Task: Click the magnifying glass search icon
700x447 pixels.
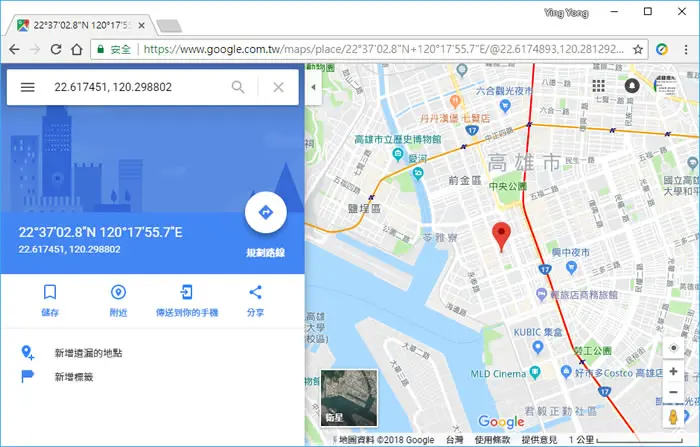Action: coord(238,87)
